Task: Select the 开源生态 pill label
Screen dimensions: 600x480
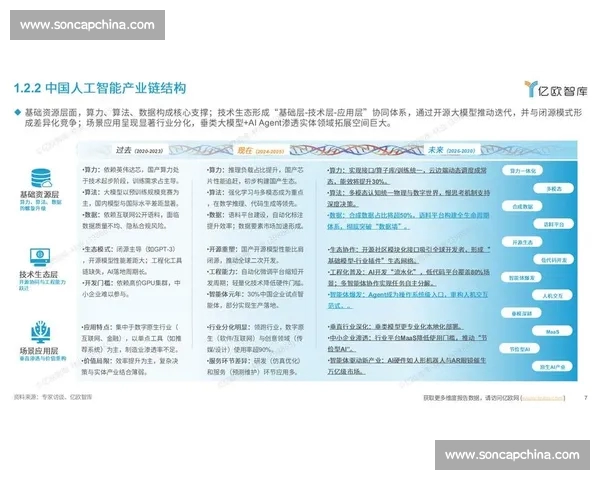Action: [522, 242]
